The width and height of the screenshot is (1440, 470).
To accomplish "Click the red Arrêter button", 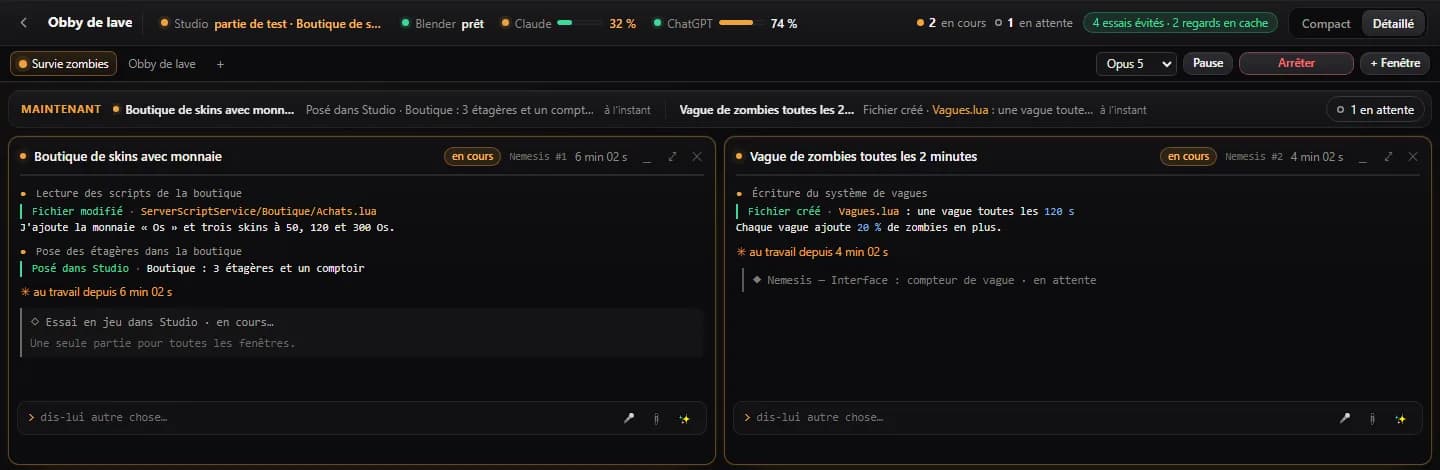I will tap(1296, 63).
